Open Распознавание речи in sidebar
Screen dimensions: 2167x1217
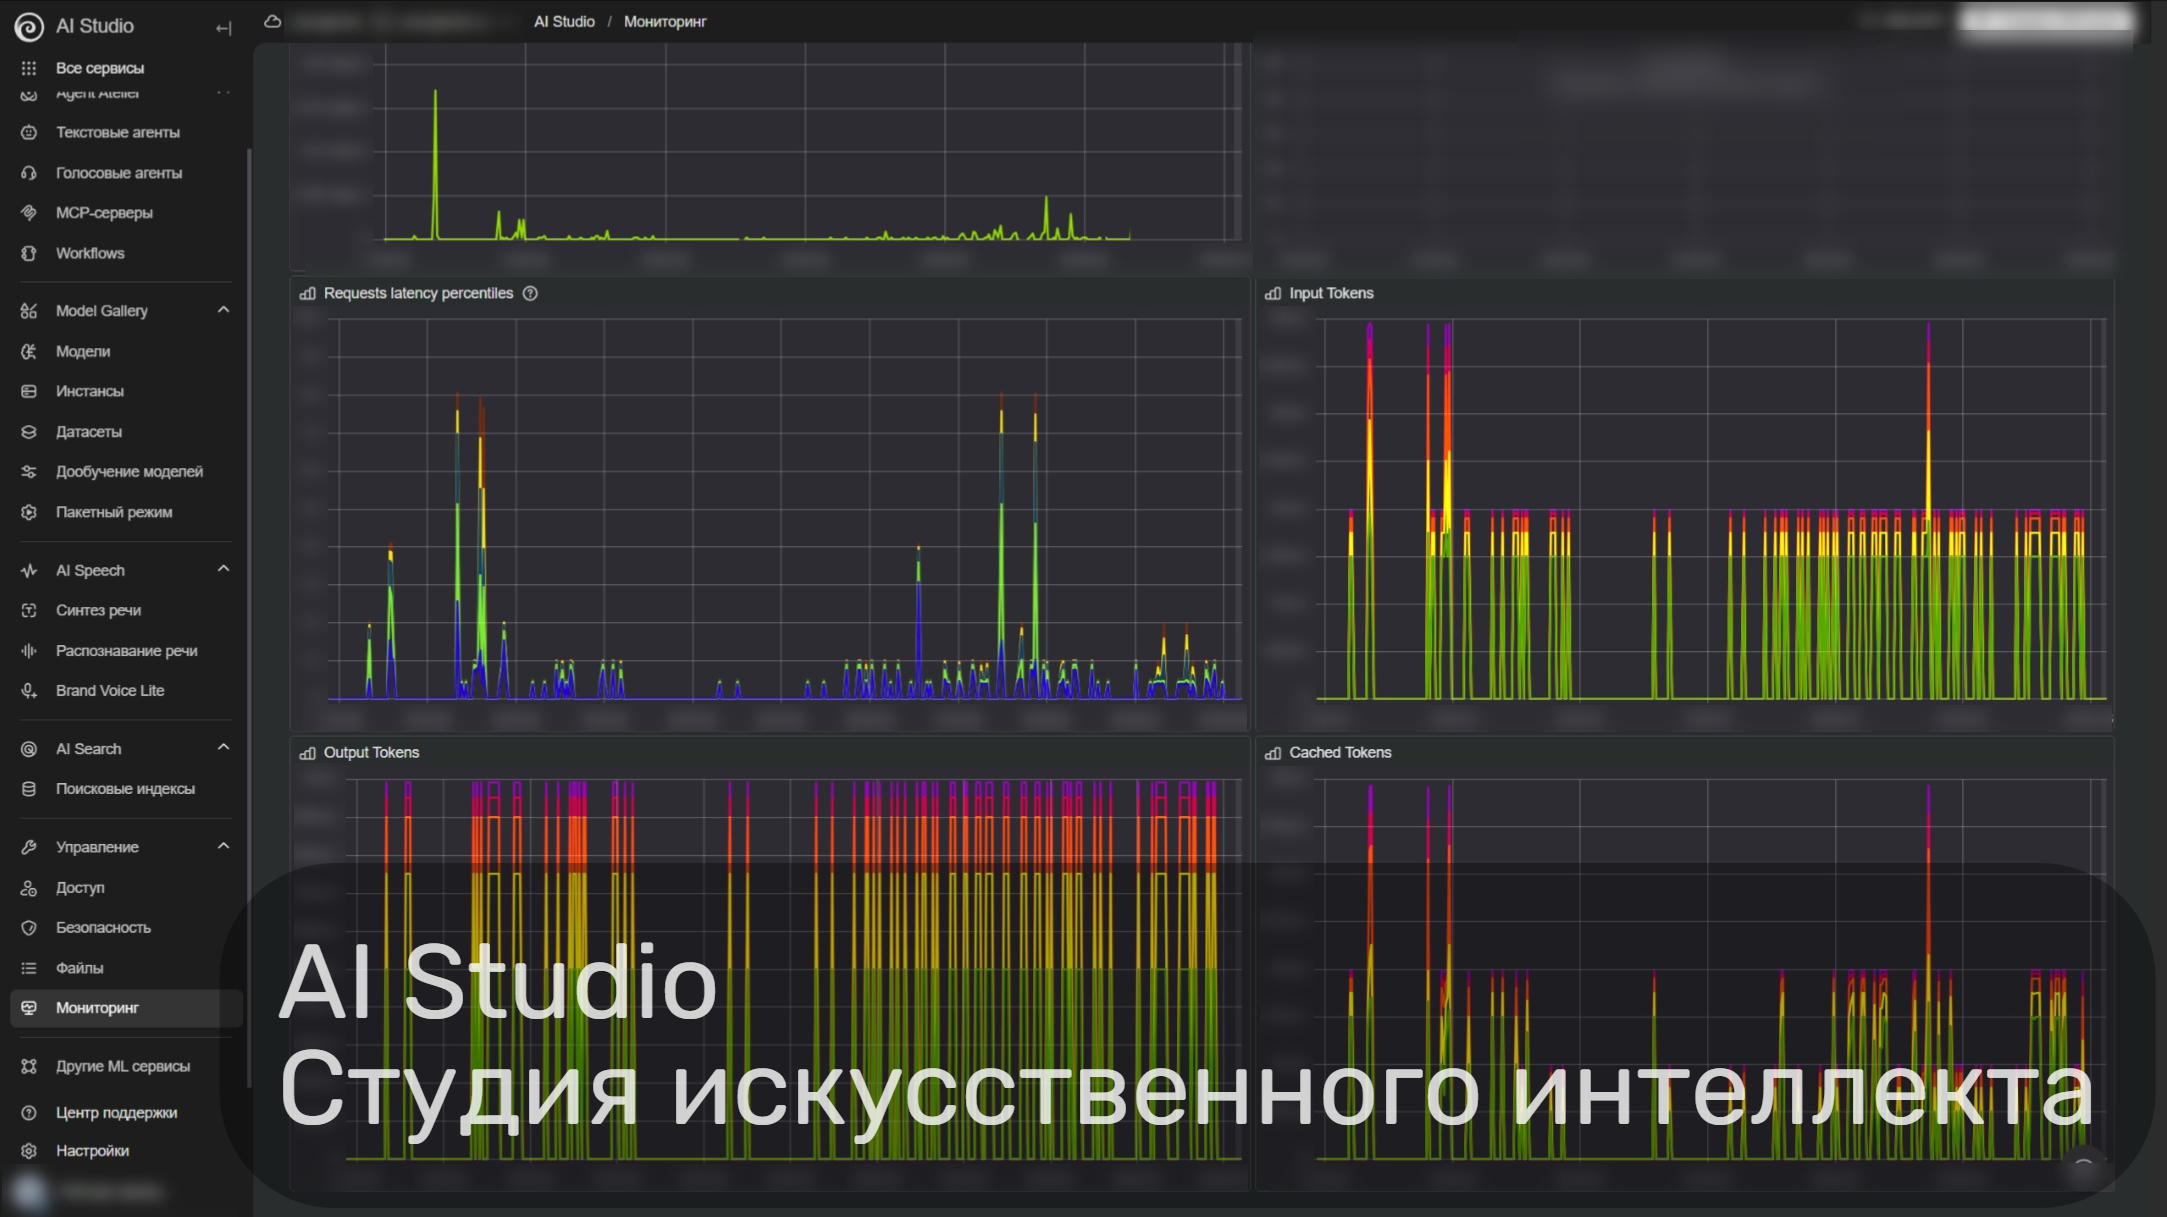[127, 651]
